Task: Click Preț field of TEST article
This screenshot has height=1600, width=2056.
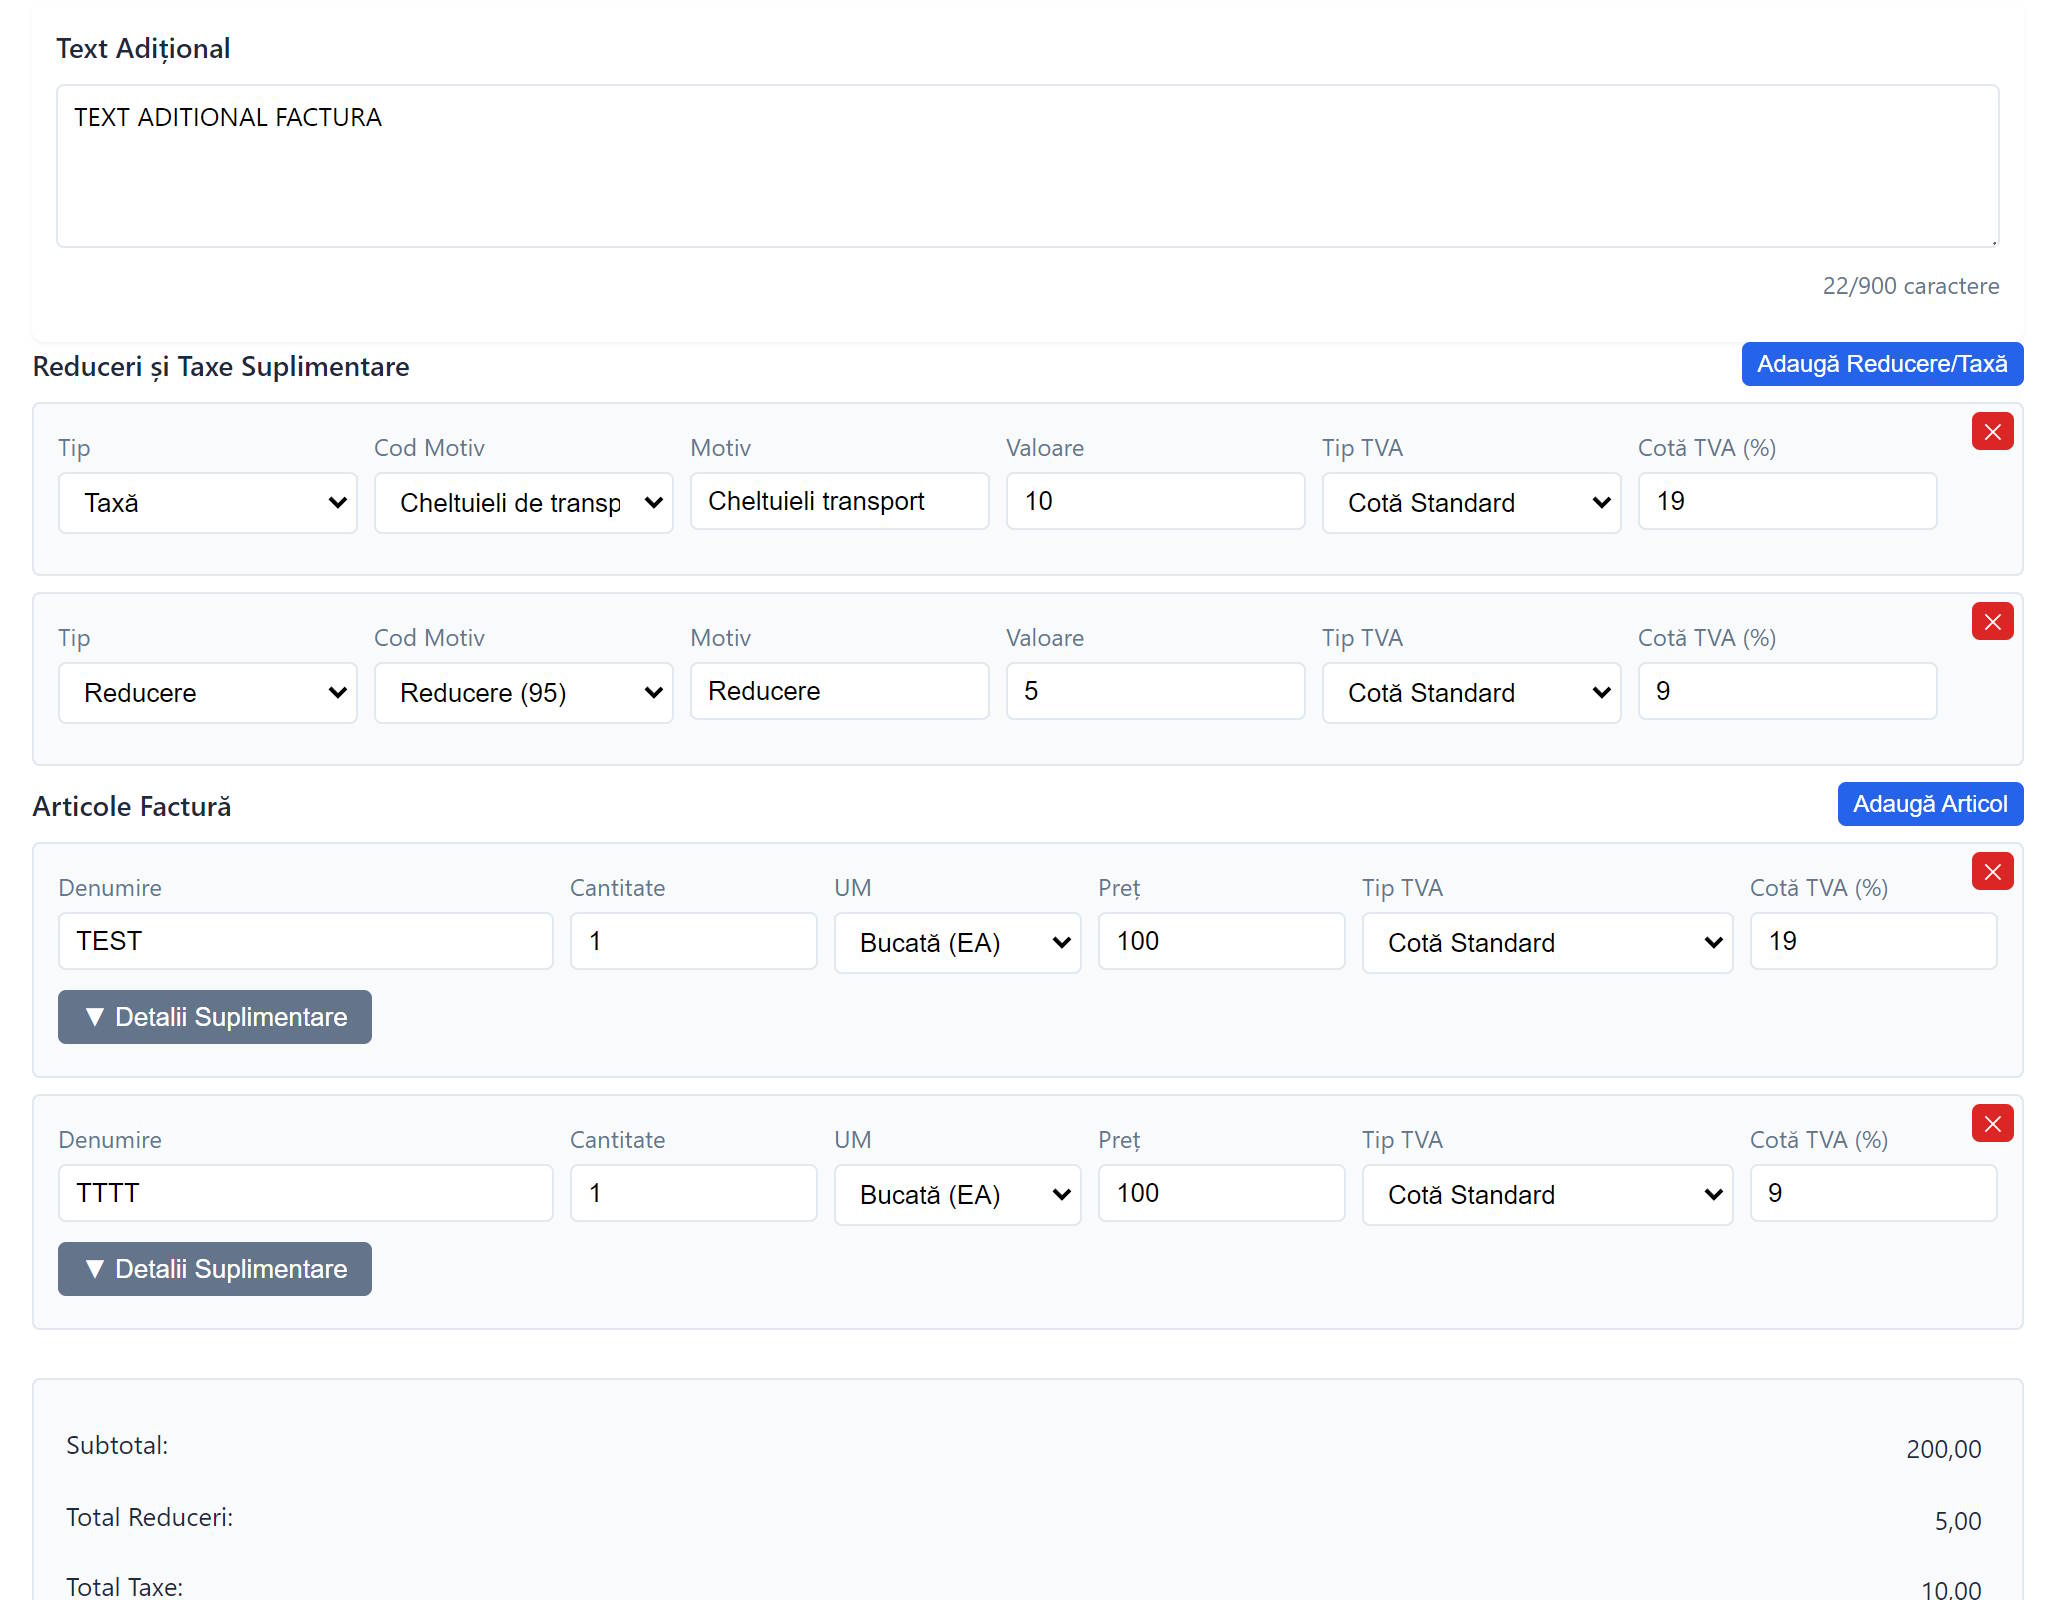Action: coord(1221,941)
